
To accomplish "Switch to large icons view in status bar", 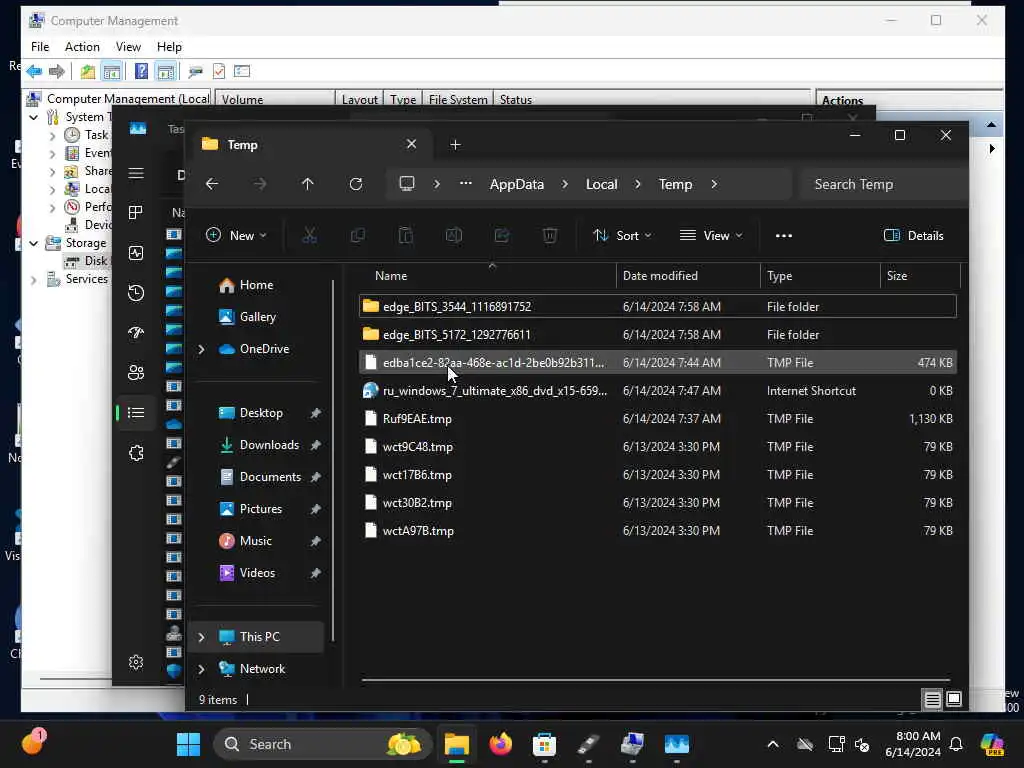I will coord(954,699).
